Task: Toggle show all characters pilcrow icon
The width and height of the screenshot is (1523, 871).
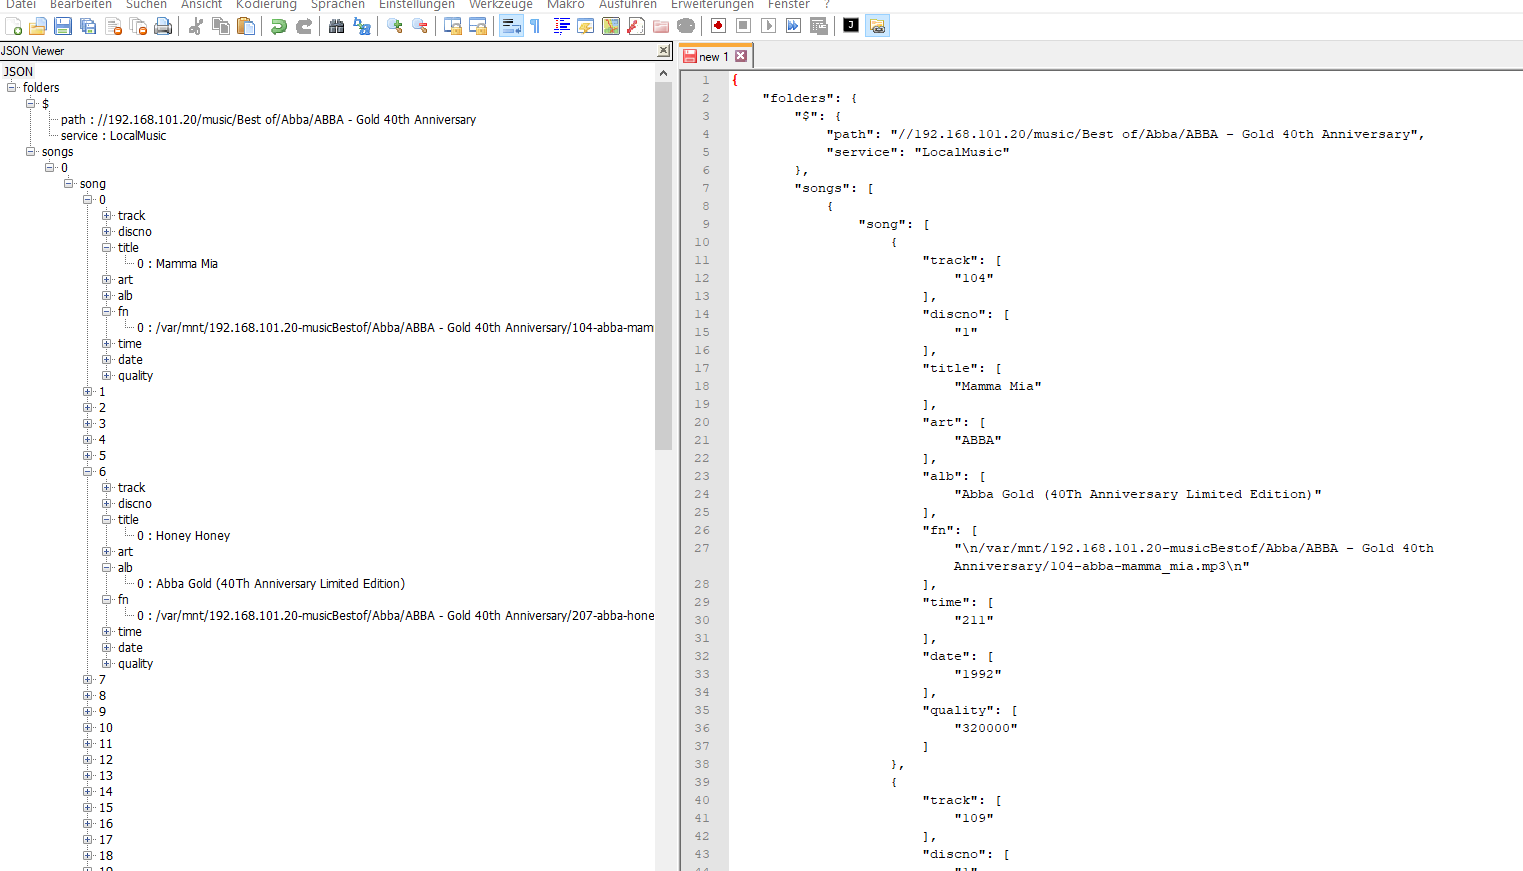Action: tap(536, 26)
